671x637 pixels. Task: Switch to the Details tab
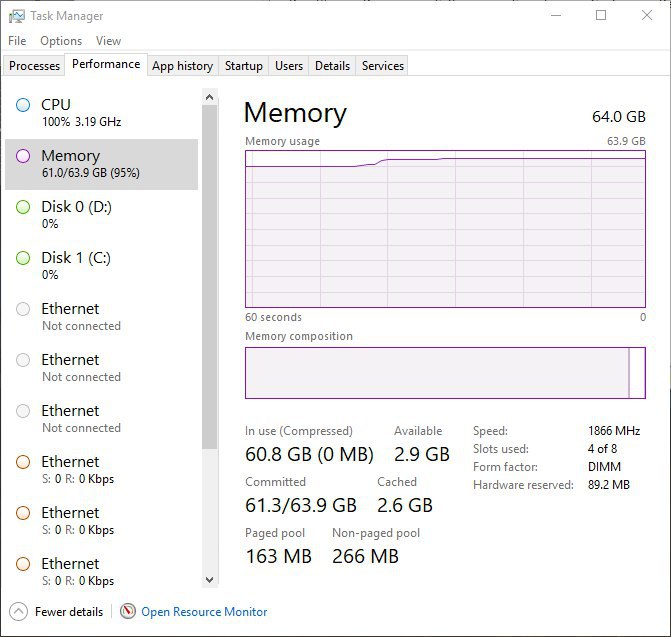pyautogui.click(x=333, y=66)
